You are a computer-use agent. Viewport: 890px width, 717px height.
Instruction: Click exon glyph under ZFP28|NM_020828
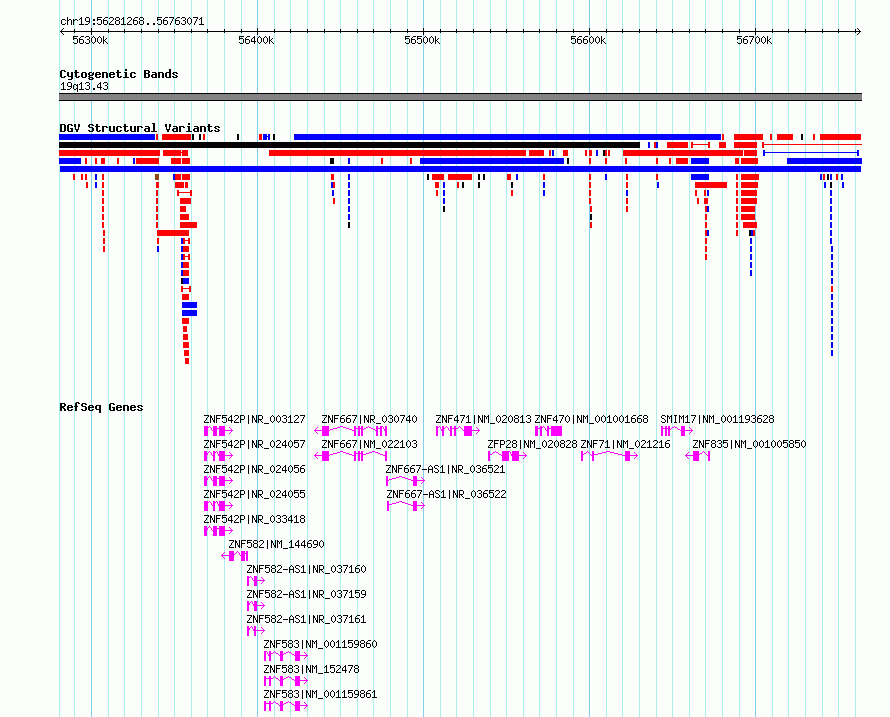[x=507, y=456]
